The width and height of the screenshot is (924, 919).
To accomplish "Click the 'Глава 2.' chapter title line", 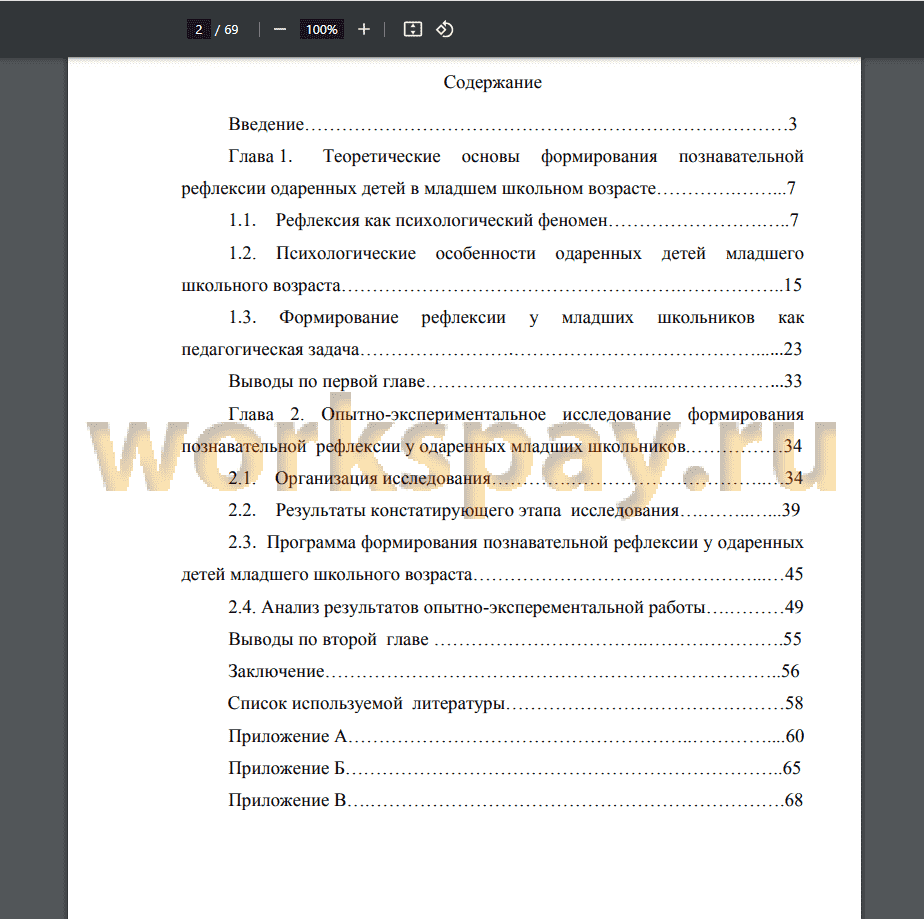I will point(516,414).
